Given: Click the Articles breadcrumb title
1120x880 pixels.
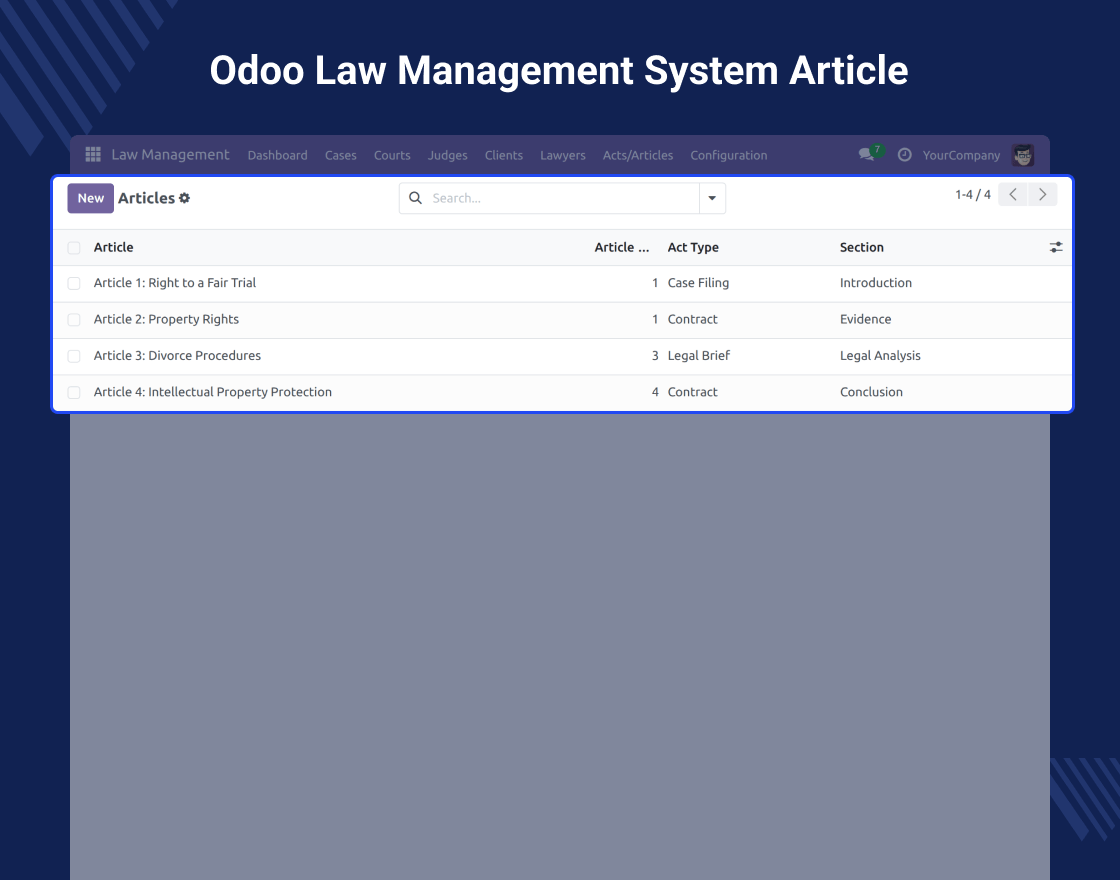Looking at the screenshot, I should click(x=146, y=198).
